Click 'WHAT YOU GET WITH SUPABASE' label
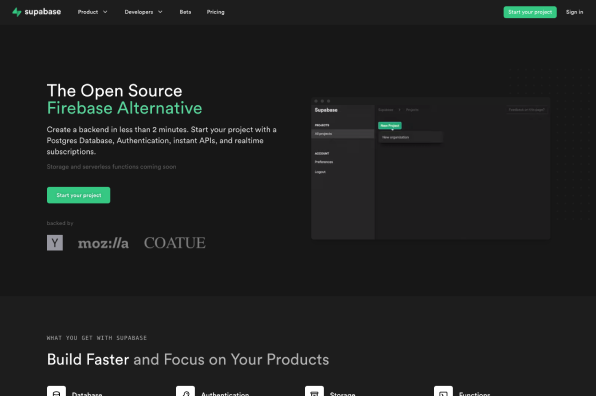Screen dimensions: 596x396 97,338
